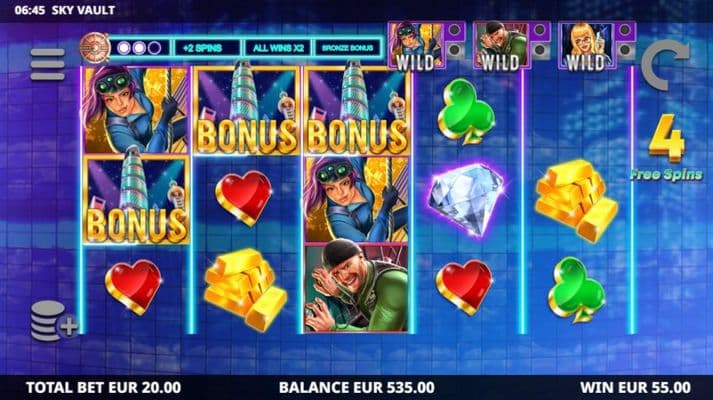Select the blonde woman wild card
713x400 pixels.
click(x=587, y=47)
